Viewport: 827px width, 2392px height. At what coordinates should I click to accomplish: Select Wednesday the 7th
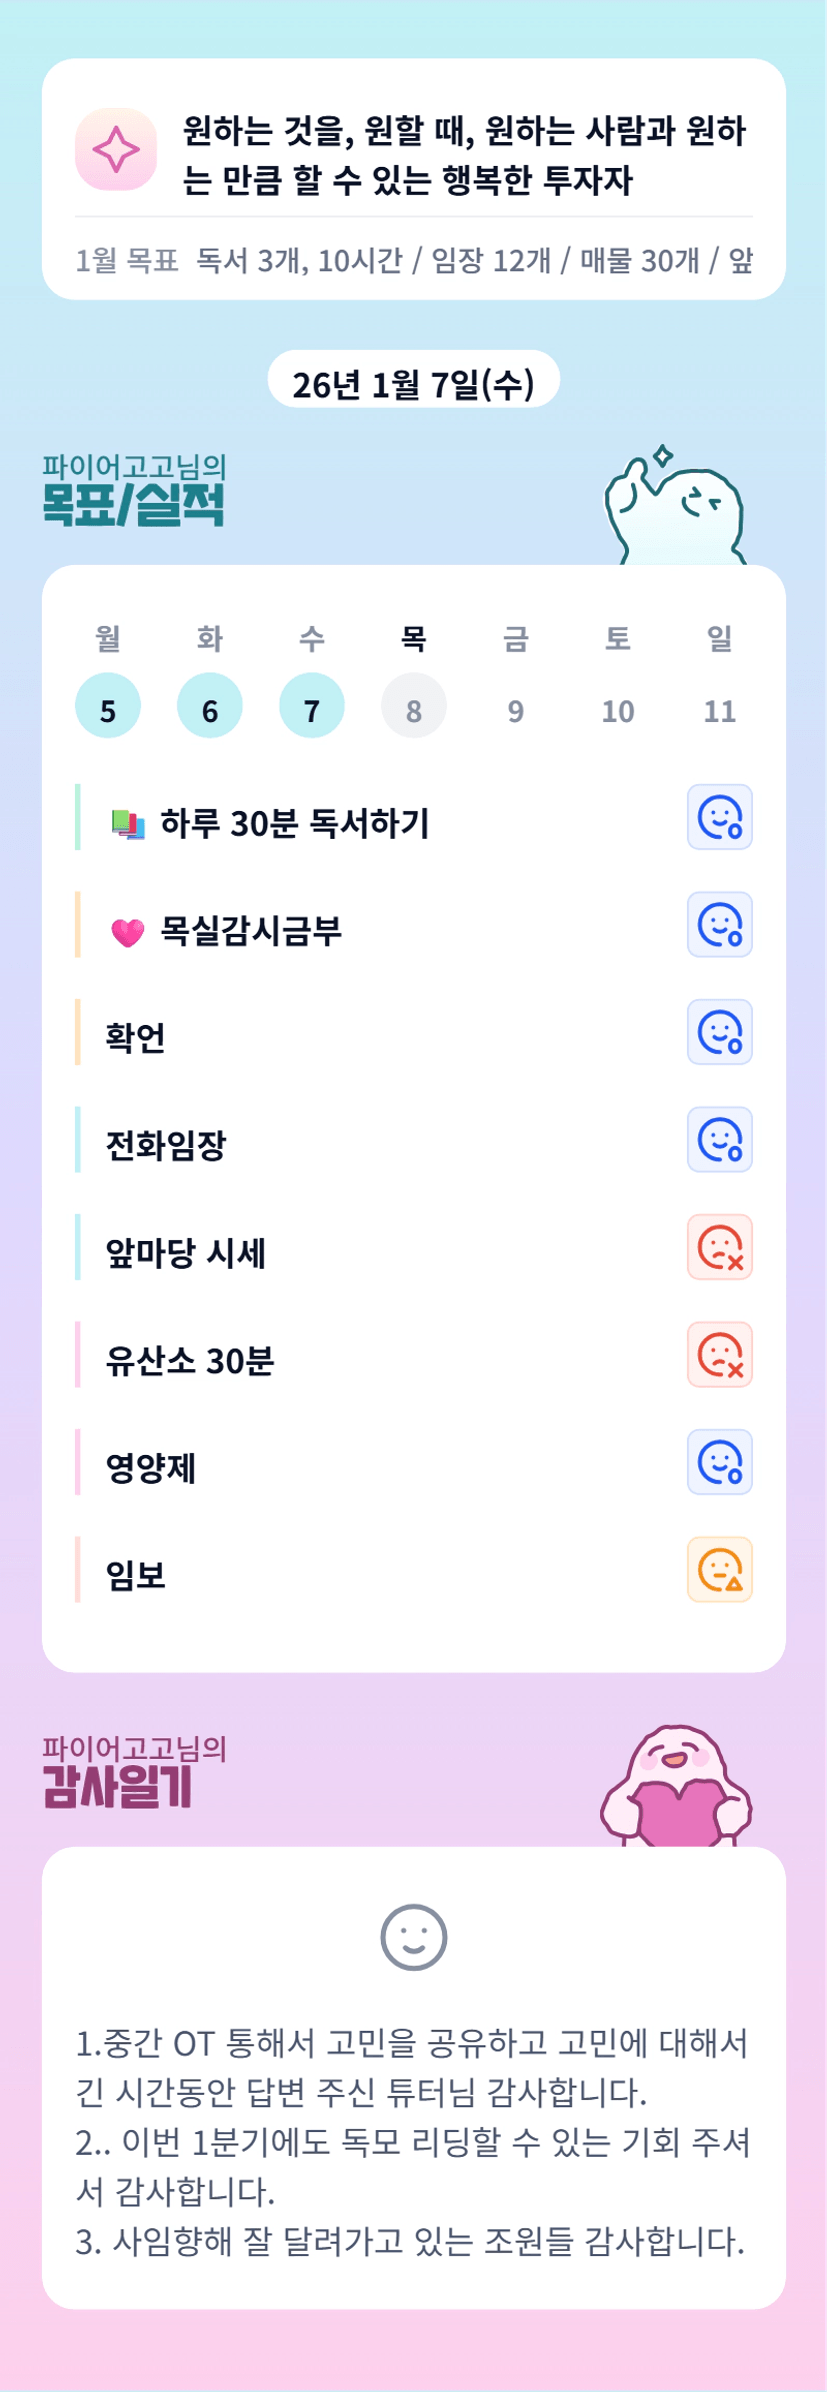[x=312, y=706]
